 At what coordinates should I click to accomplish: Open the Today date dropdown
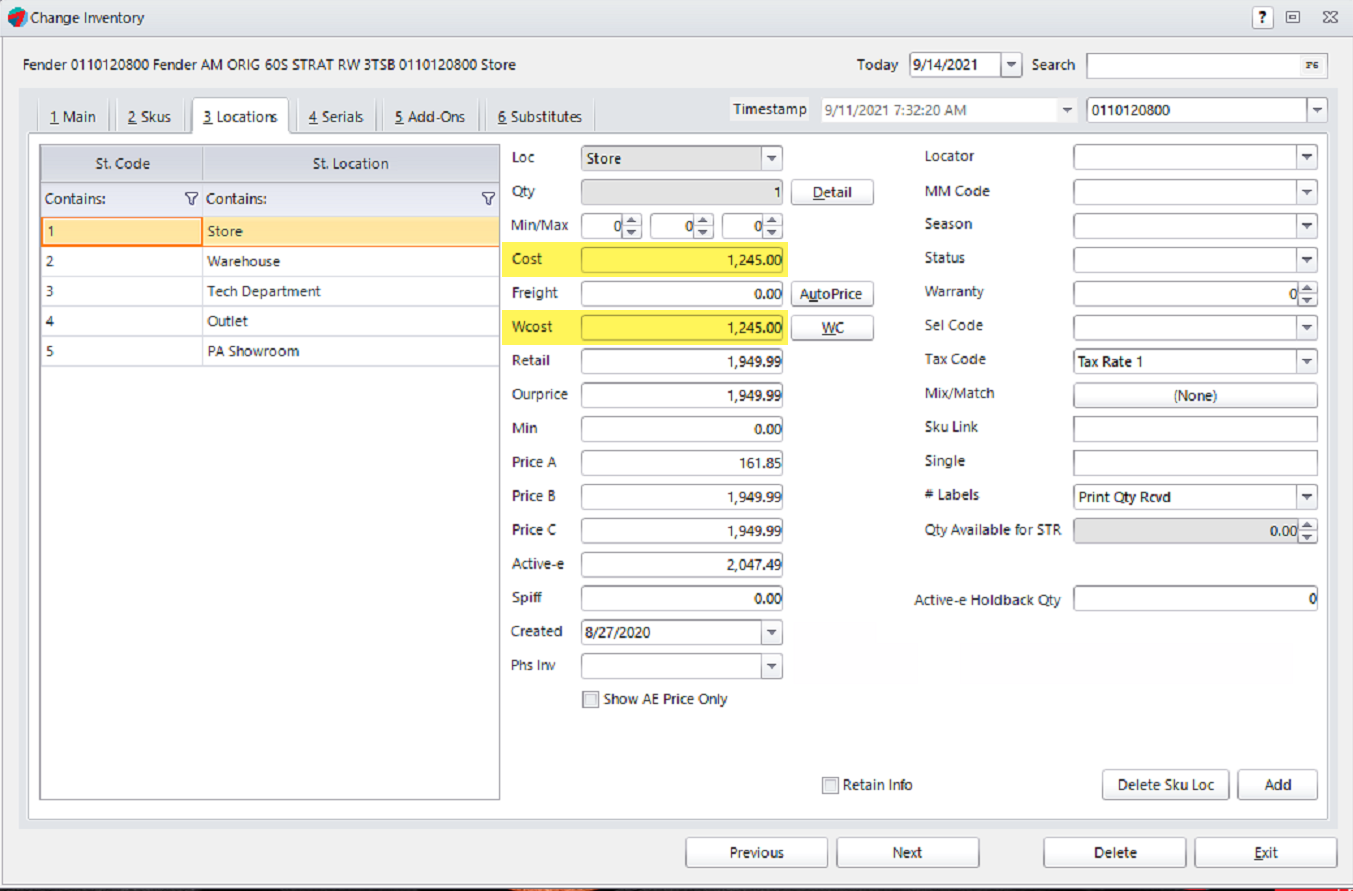[x=1011, y=65]
